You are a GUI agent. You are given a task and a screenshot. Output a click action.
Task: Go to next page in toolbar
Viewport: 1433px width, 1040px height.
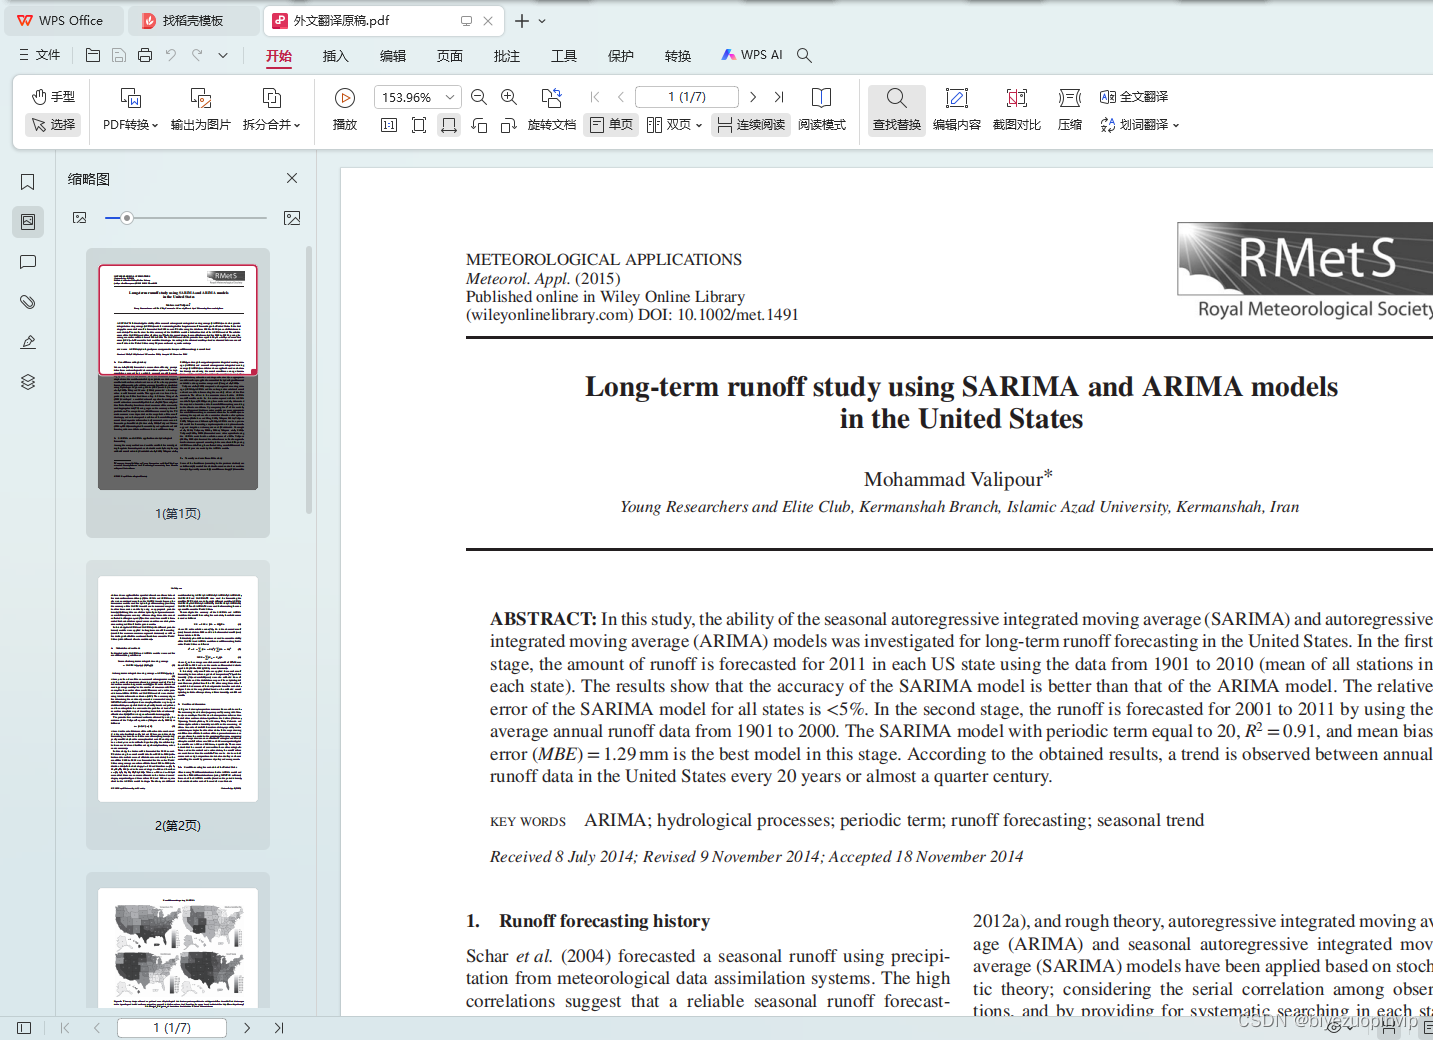(753, 97)
